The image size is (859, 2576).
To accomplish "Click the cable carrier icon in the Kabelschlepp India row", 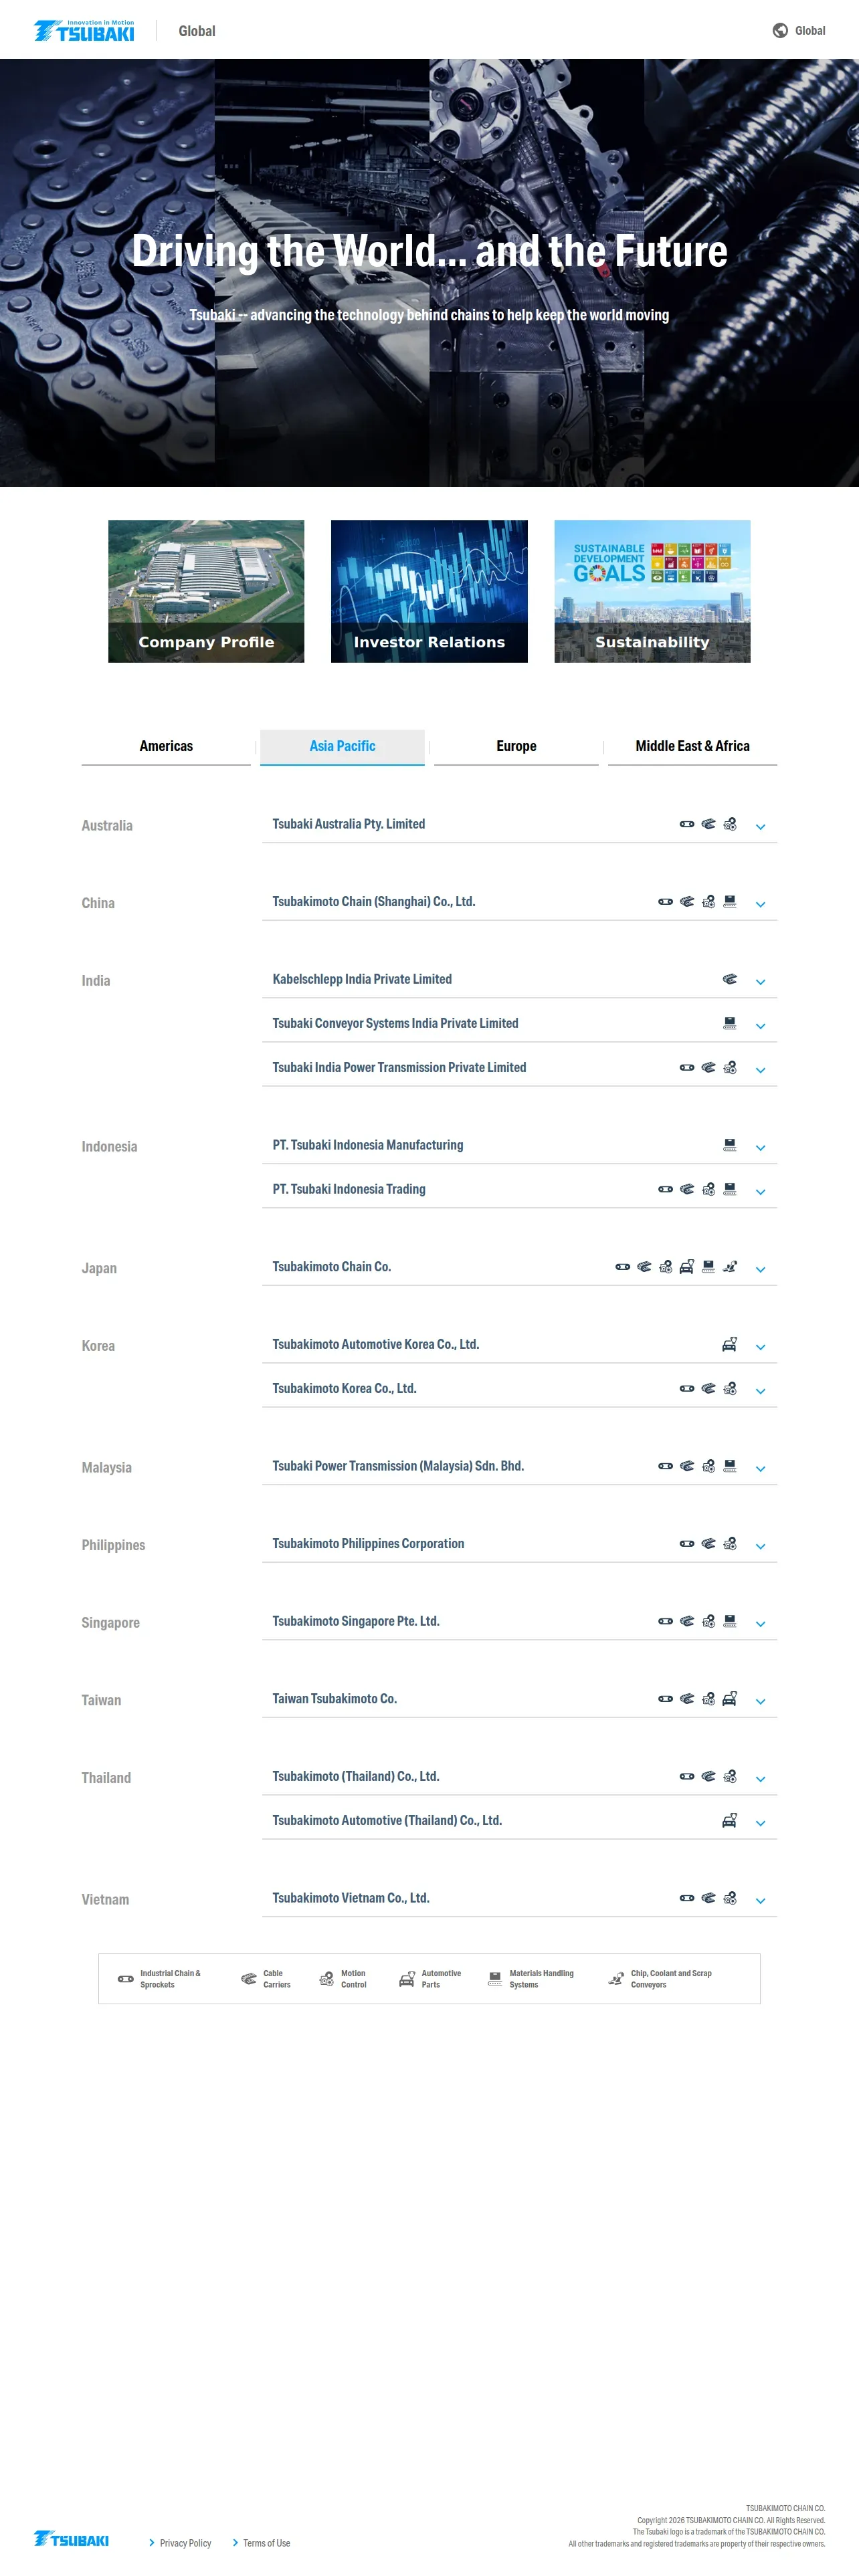I will (730, 979).
